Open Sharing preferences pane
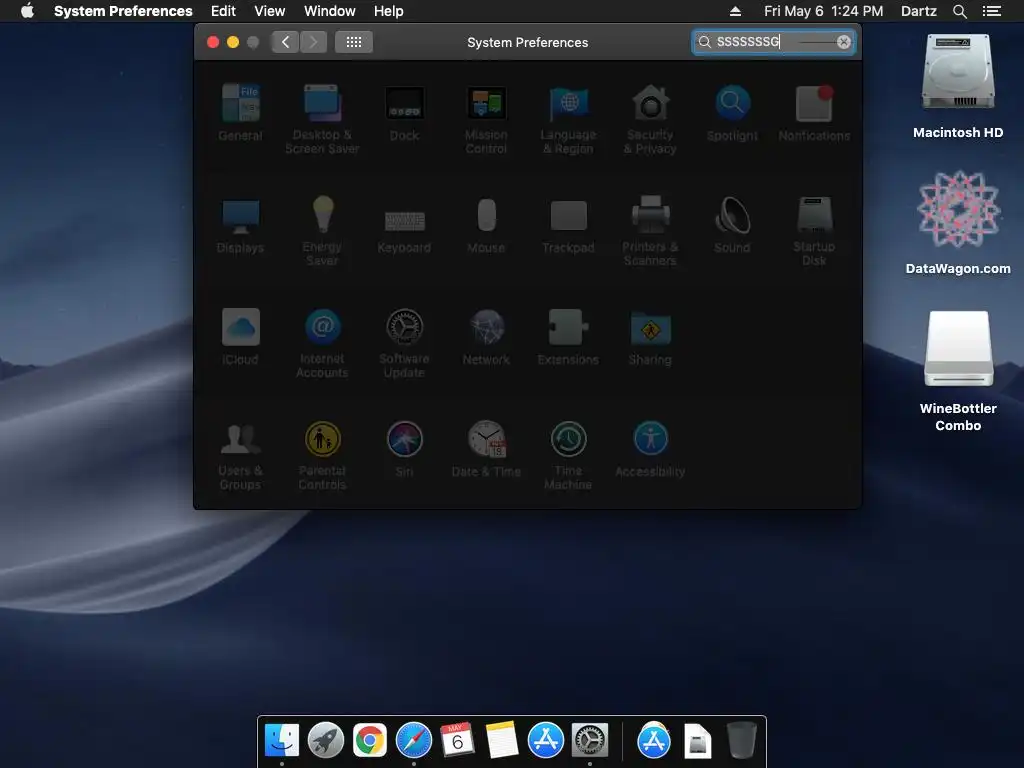The image size is (1024, 768). click(650, 336)
